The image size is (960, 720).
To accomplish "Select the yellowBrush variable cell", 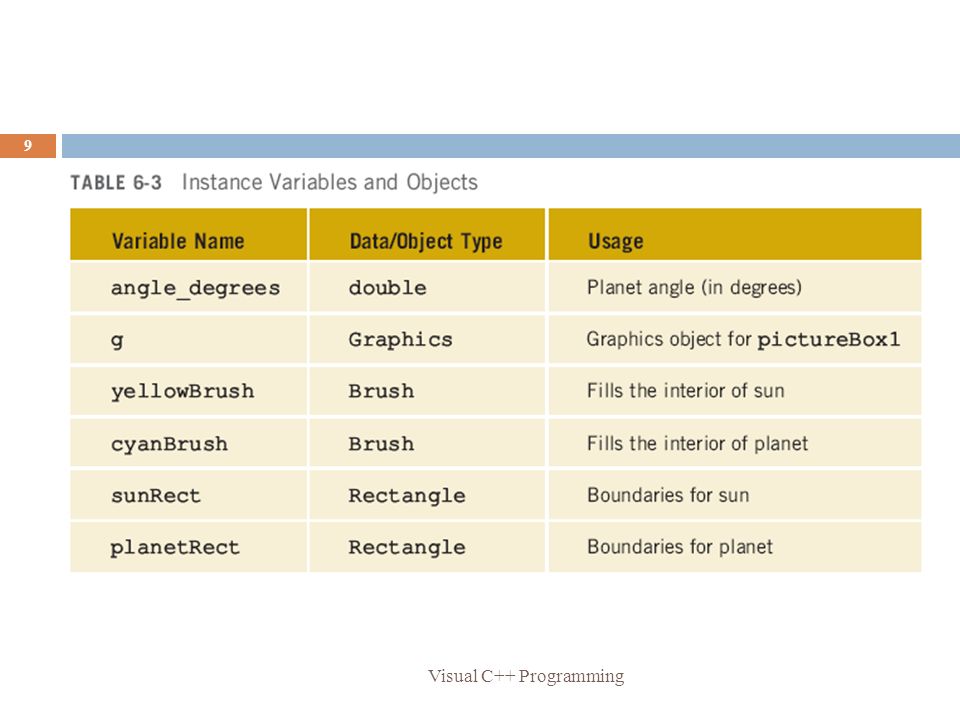I will (189, 391).
